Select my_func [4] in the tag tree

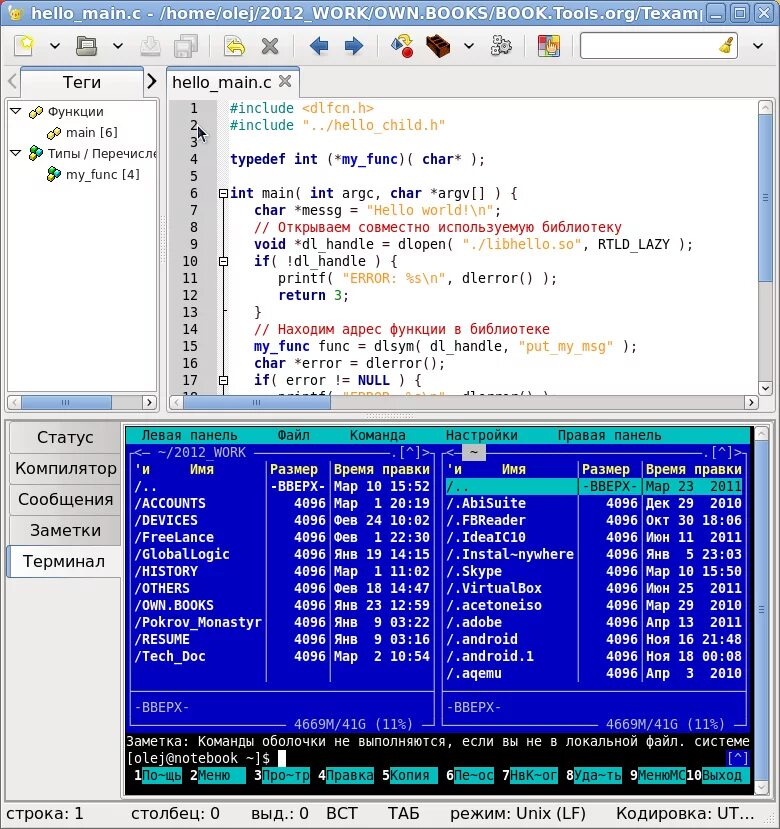tap(103, 174)
